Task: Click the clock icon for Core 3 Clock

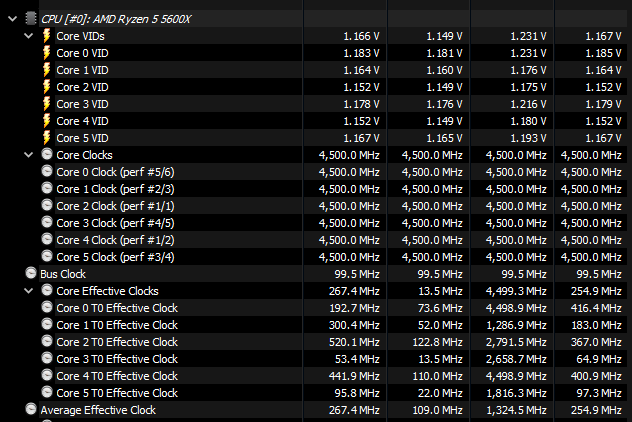Action: pos(47,222)
